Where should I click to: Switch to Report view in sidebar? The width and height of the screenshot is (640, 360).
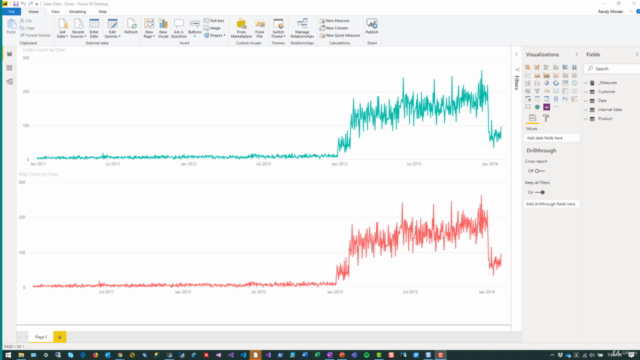coord(9,54)
